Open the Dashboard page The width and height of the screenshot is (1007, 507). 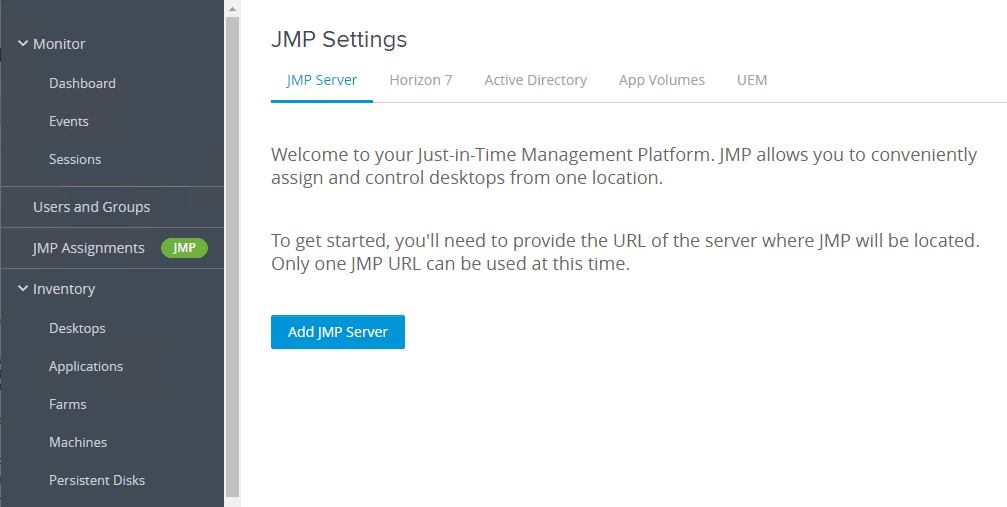coord(82,83)
